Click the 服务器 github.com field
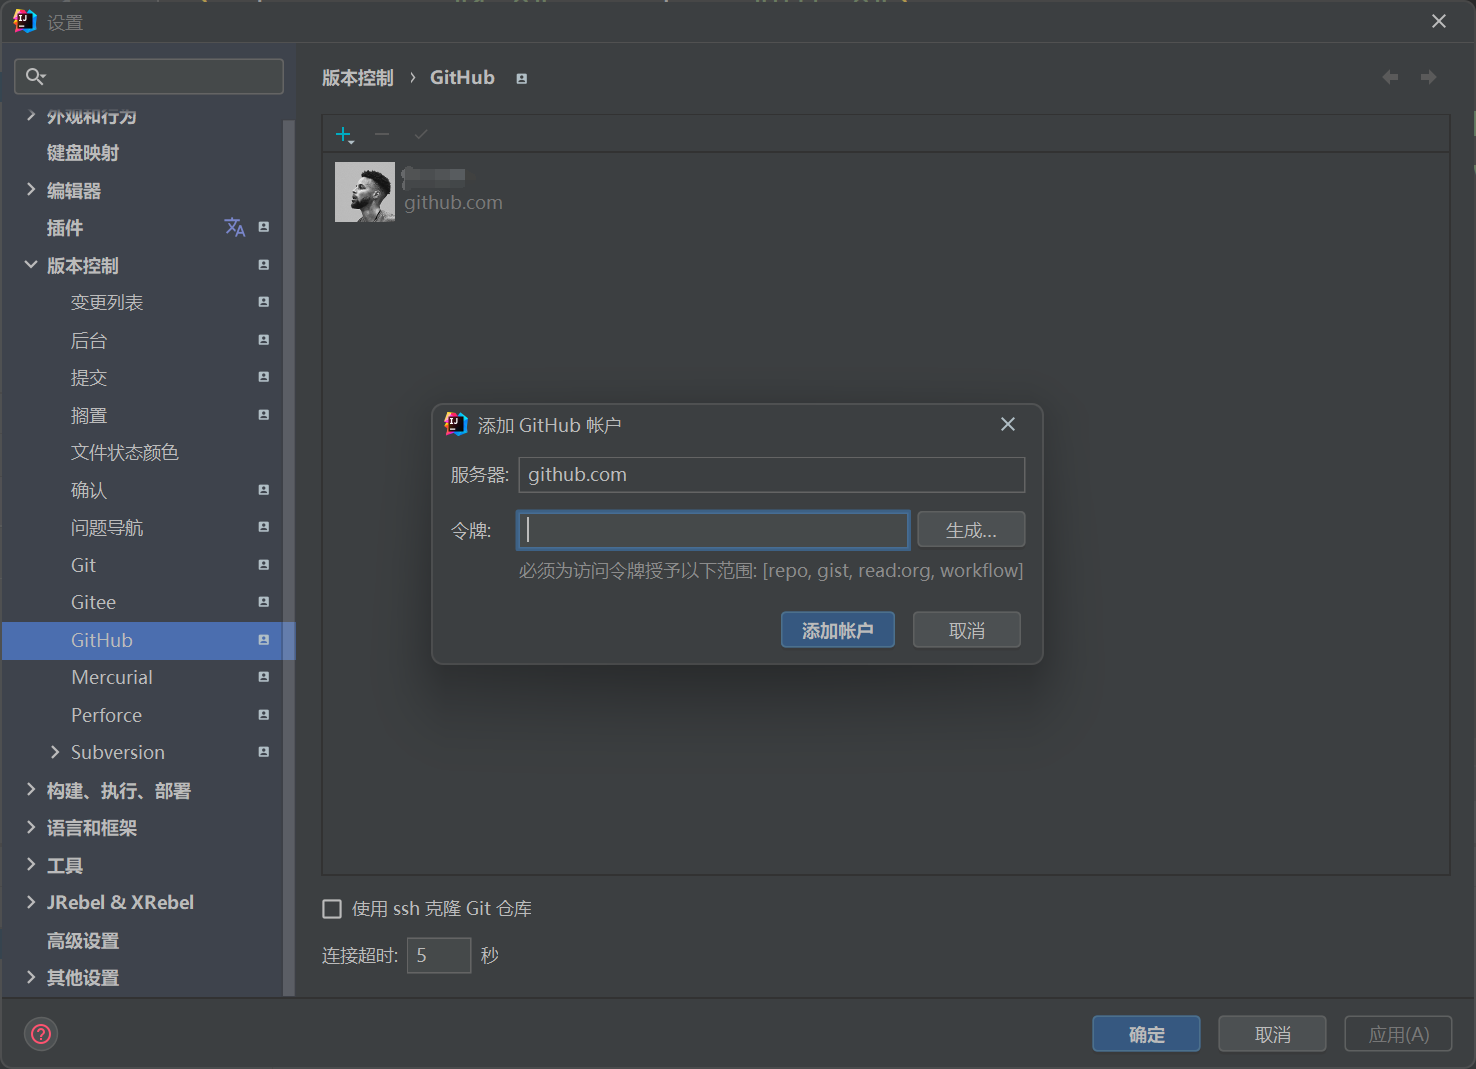Screen dimensions: 1476x1069 coord(772,475)
